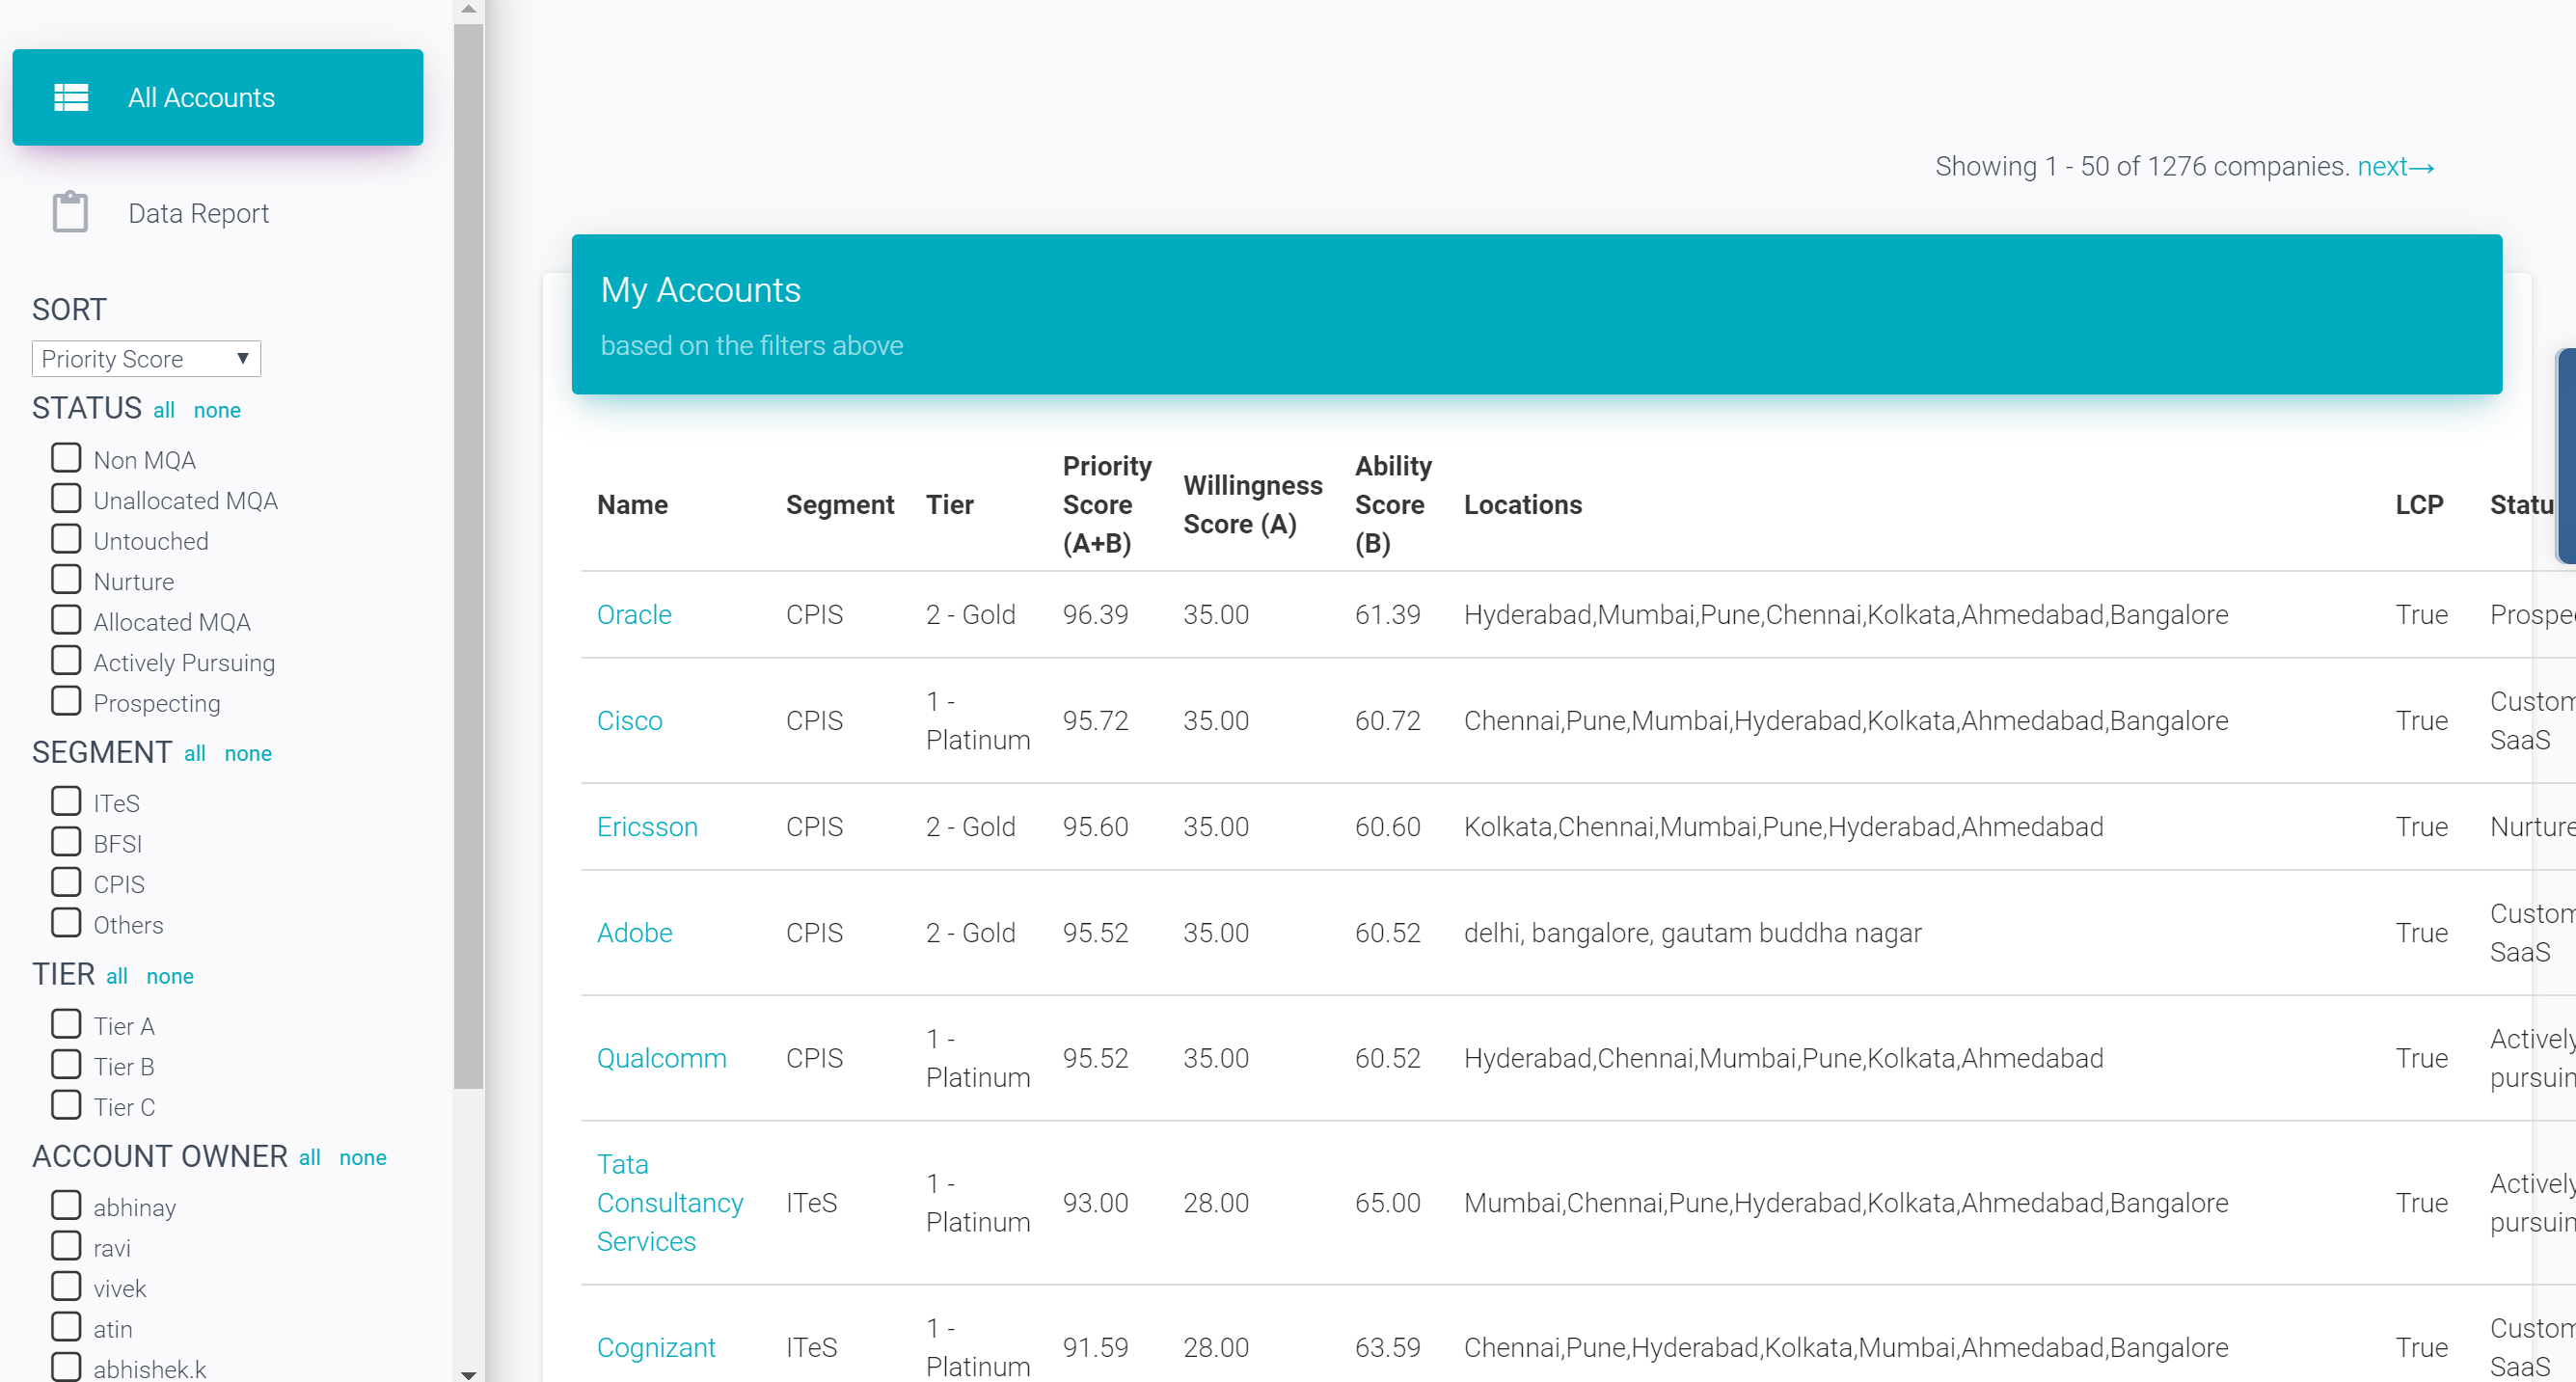Click the Priority Score (A+B) column header
Viewport: 2576px width, 1382px height.
click(x=1107, y=505)
